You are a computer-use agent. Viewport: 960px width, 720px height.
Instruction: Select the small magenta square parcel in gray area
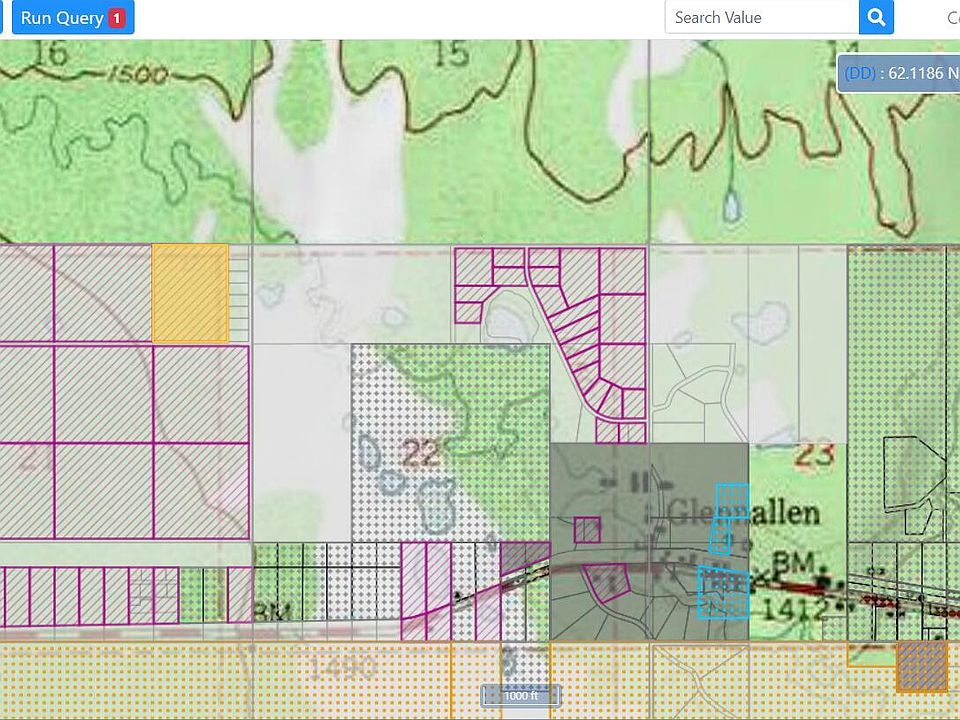(x=587, y=529)
